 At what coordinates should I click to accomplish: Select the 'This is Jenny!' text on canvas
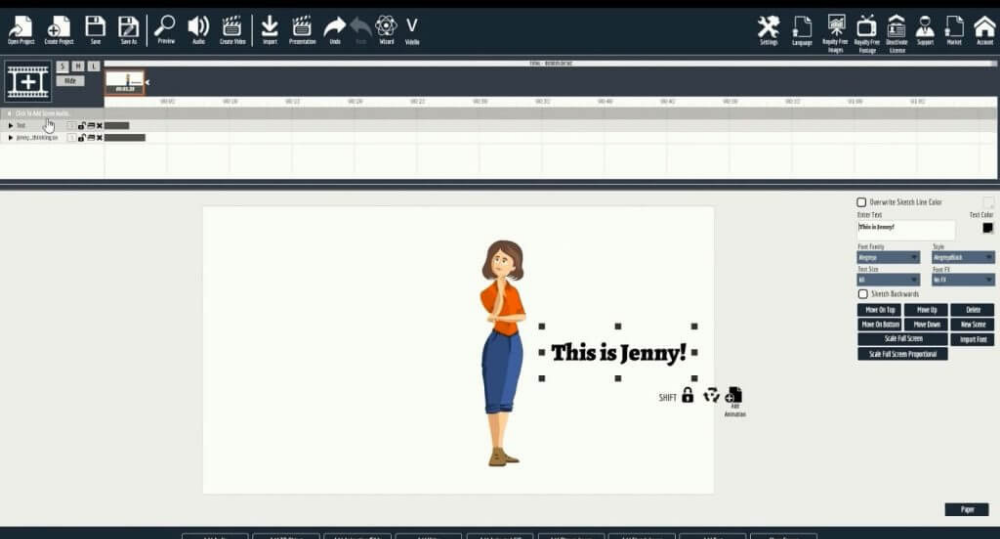click(x=618, y=352)
